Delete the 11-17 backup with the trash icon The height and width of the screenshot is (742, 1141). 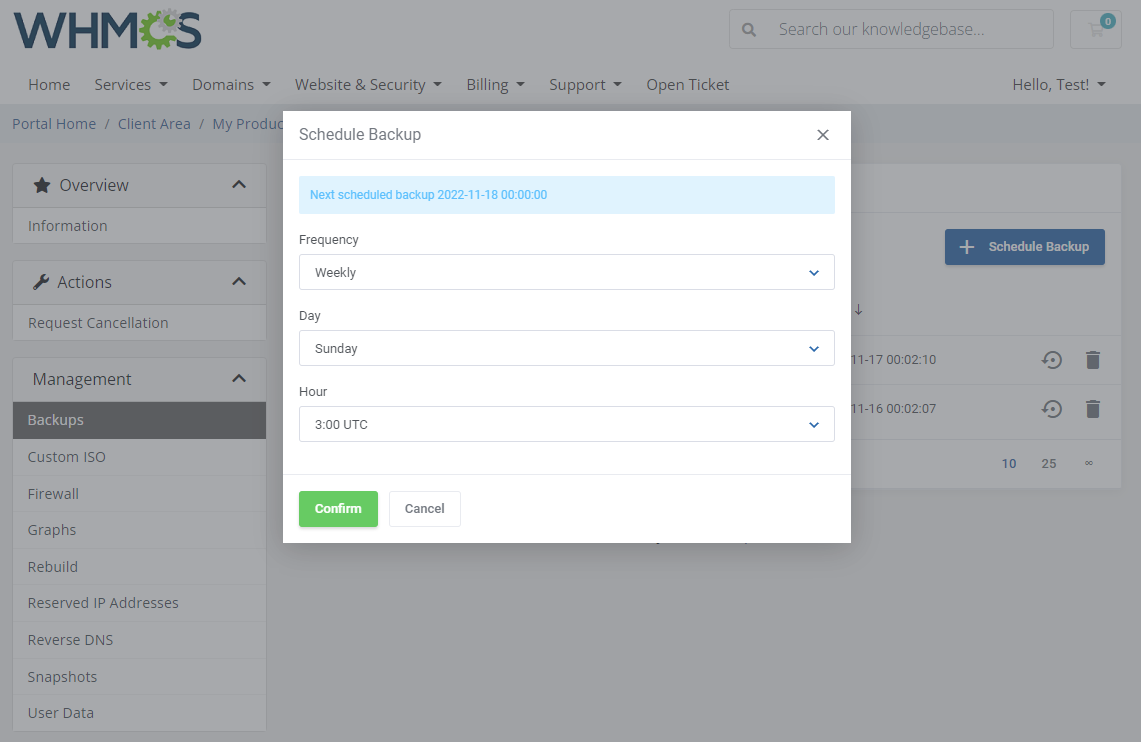point(1093,359)
